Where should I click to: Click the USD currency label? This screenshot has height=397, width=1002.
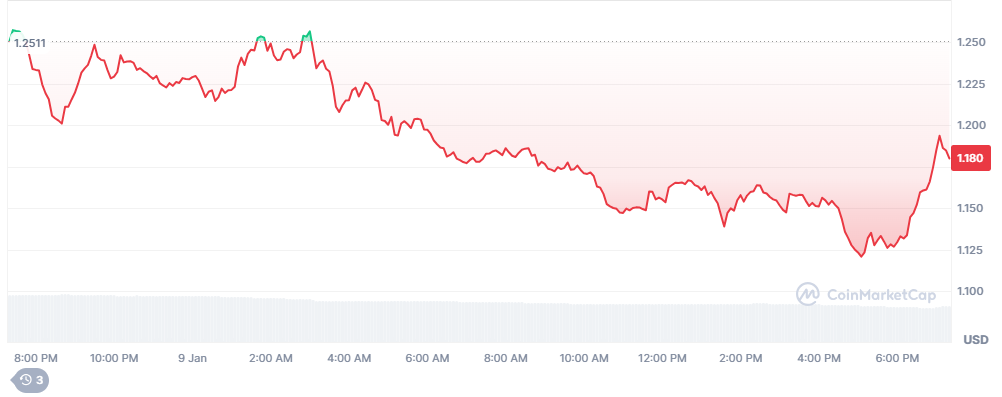point(976,339)
